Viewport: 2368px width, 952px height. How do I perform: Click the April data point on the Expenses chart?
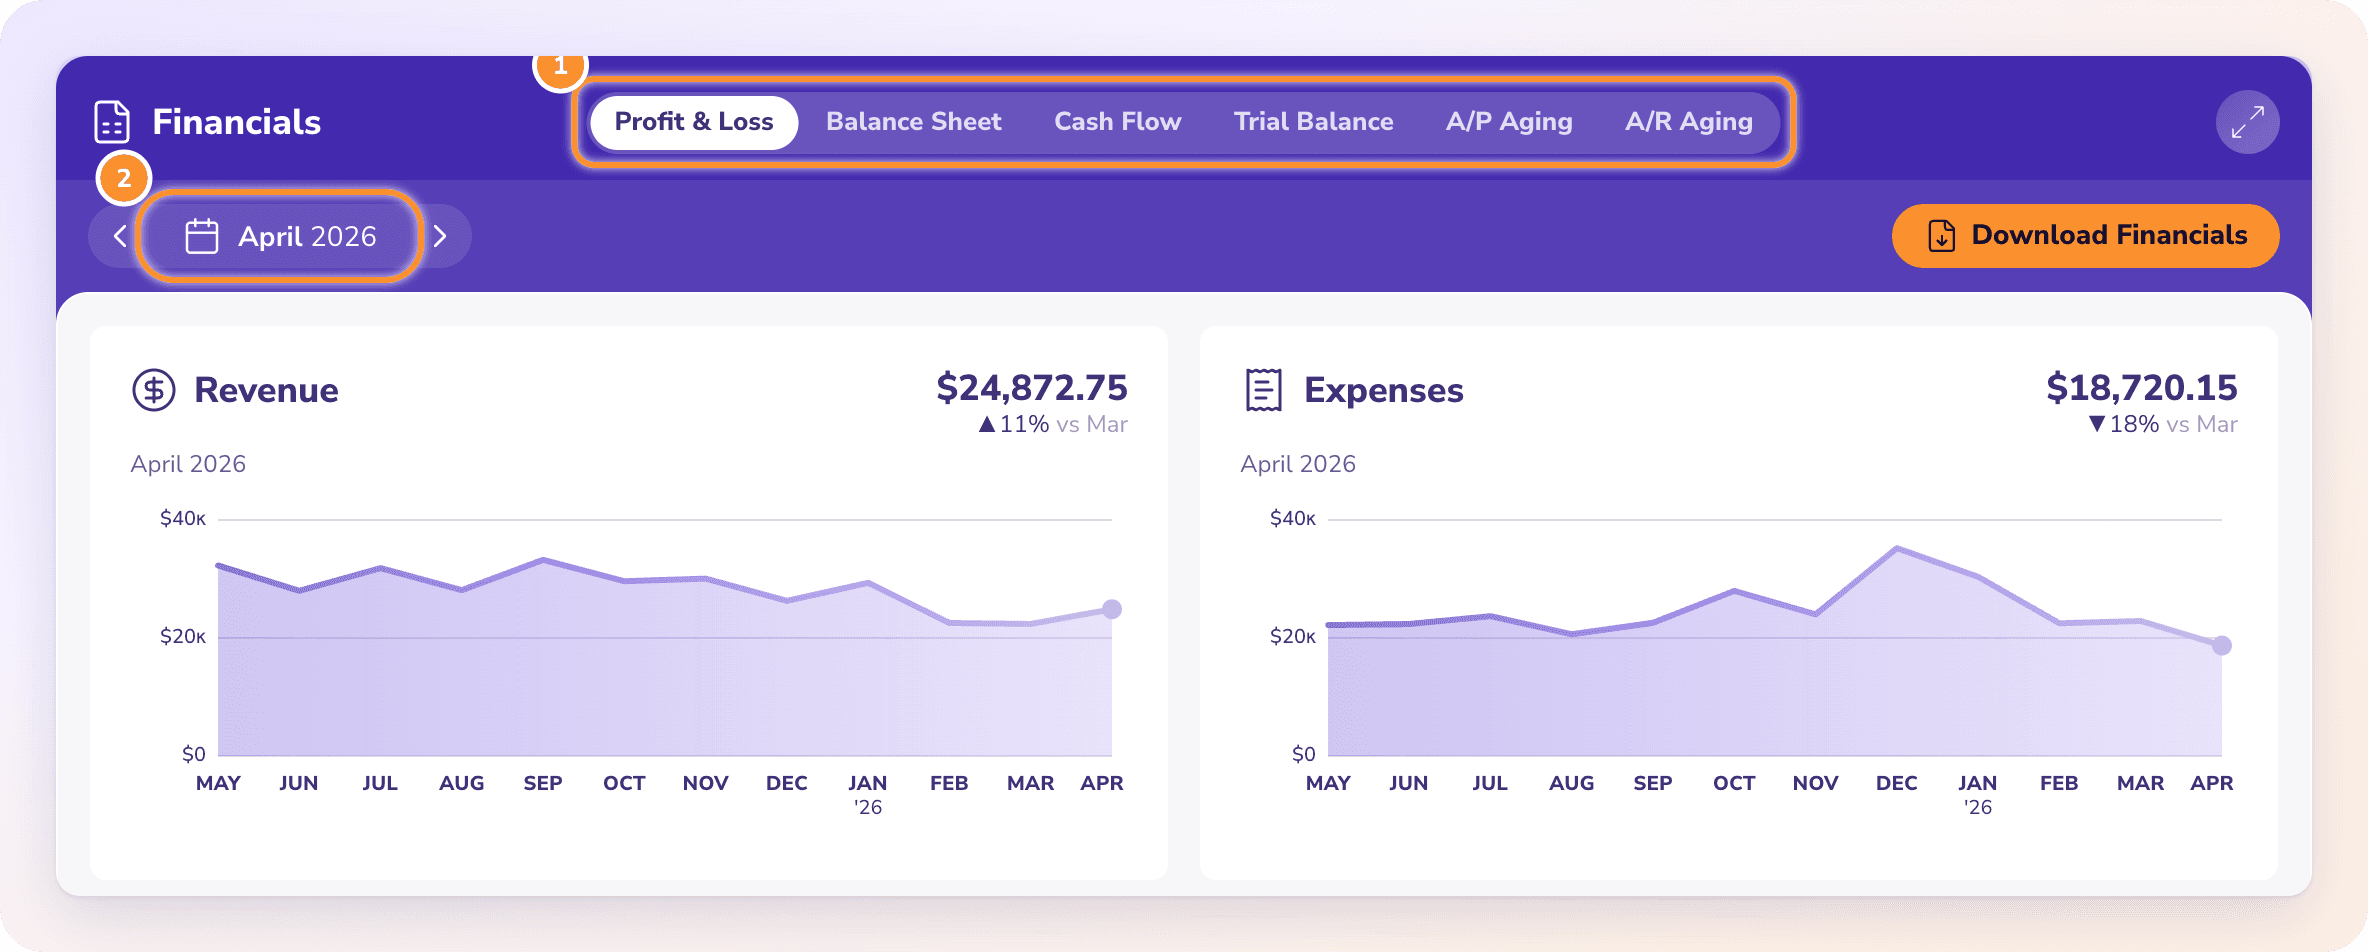click(2222, 645)
